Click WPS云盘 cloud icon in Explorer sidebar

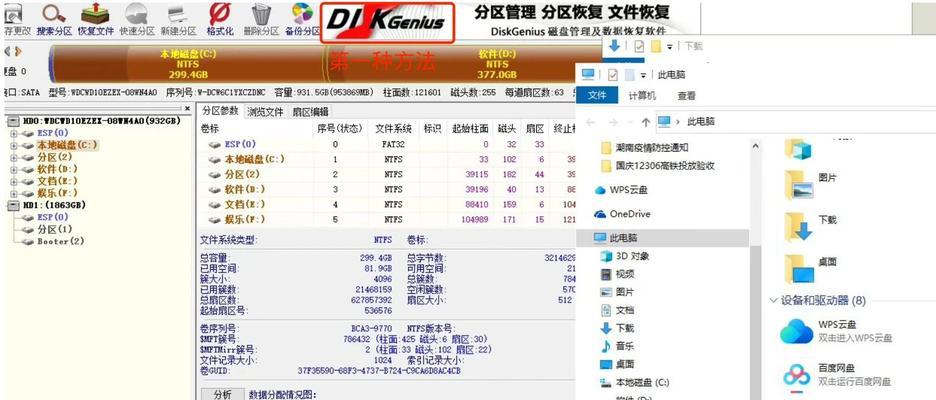click(600, 190)
